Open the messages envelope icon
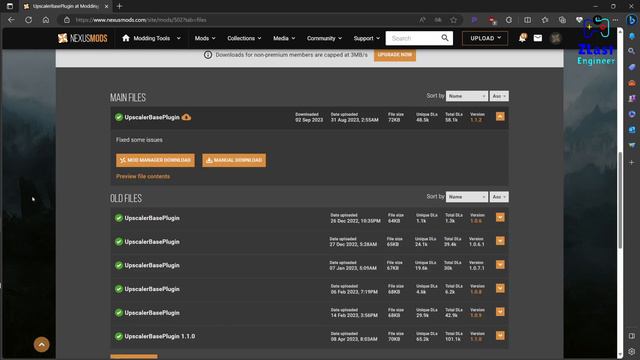 pyautogui.click(x=538, y=38)
